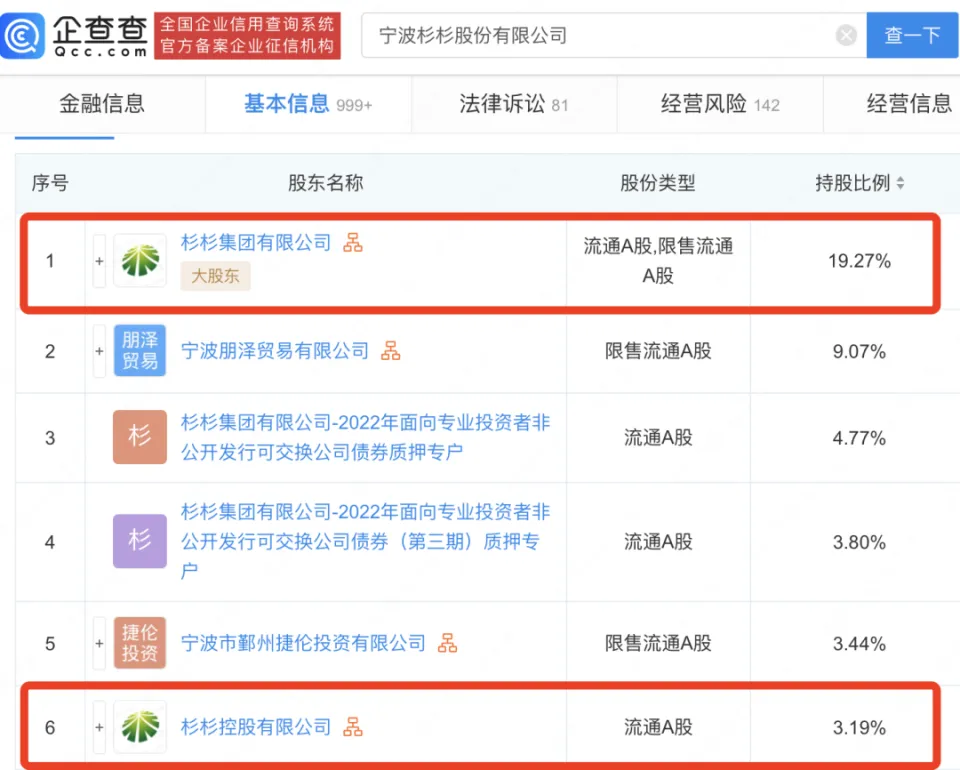Image resolution: width=960 pixels, height=770 pixels.
Task: Click the 捷伦投资 orange logo icon
Action: click(x=140, y=643)
